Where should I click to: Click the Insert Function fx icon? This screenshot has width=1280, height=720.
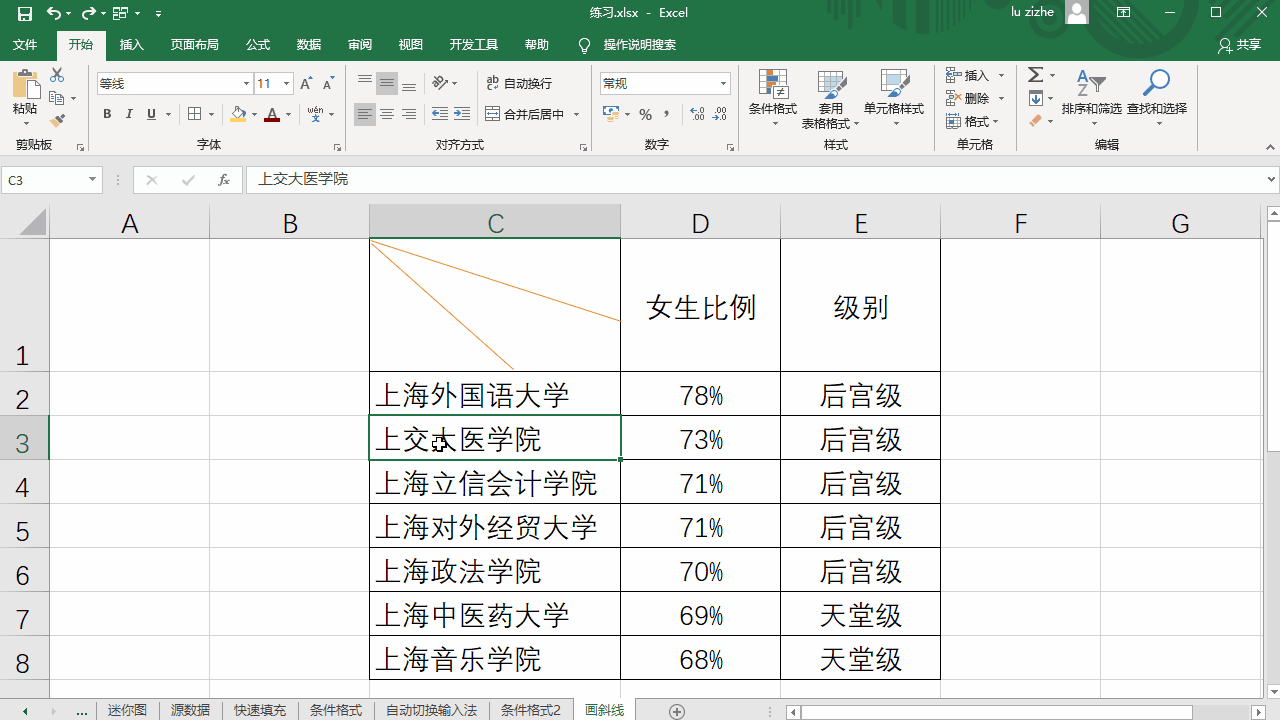coord(224,180)
